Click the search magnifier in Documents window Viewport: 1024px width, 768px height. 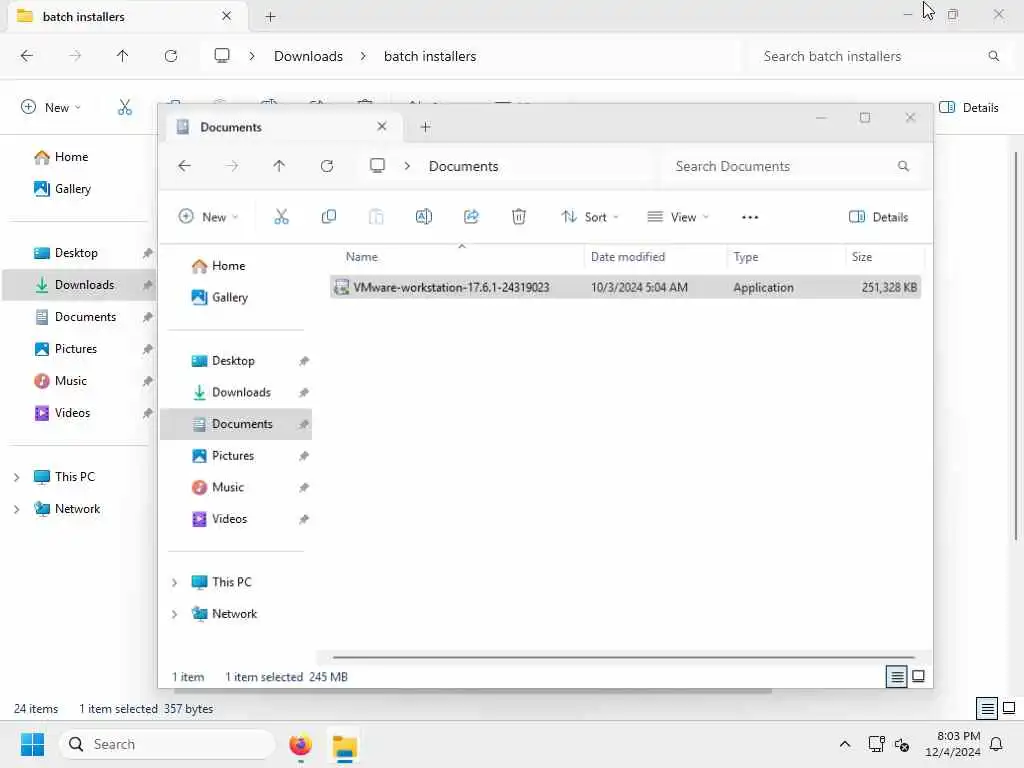coord(903,166)
